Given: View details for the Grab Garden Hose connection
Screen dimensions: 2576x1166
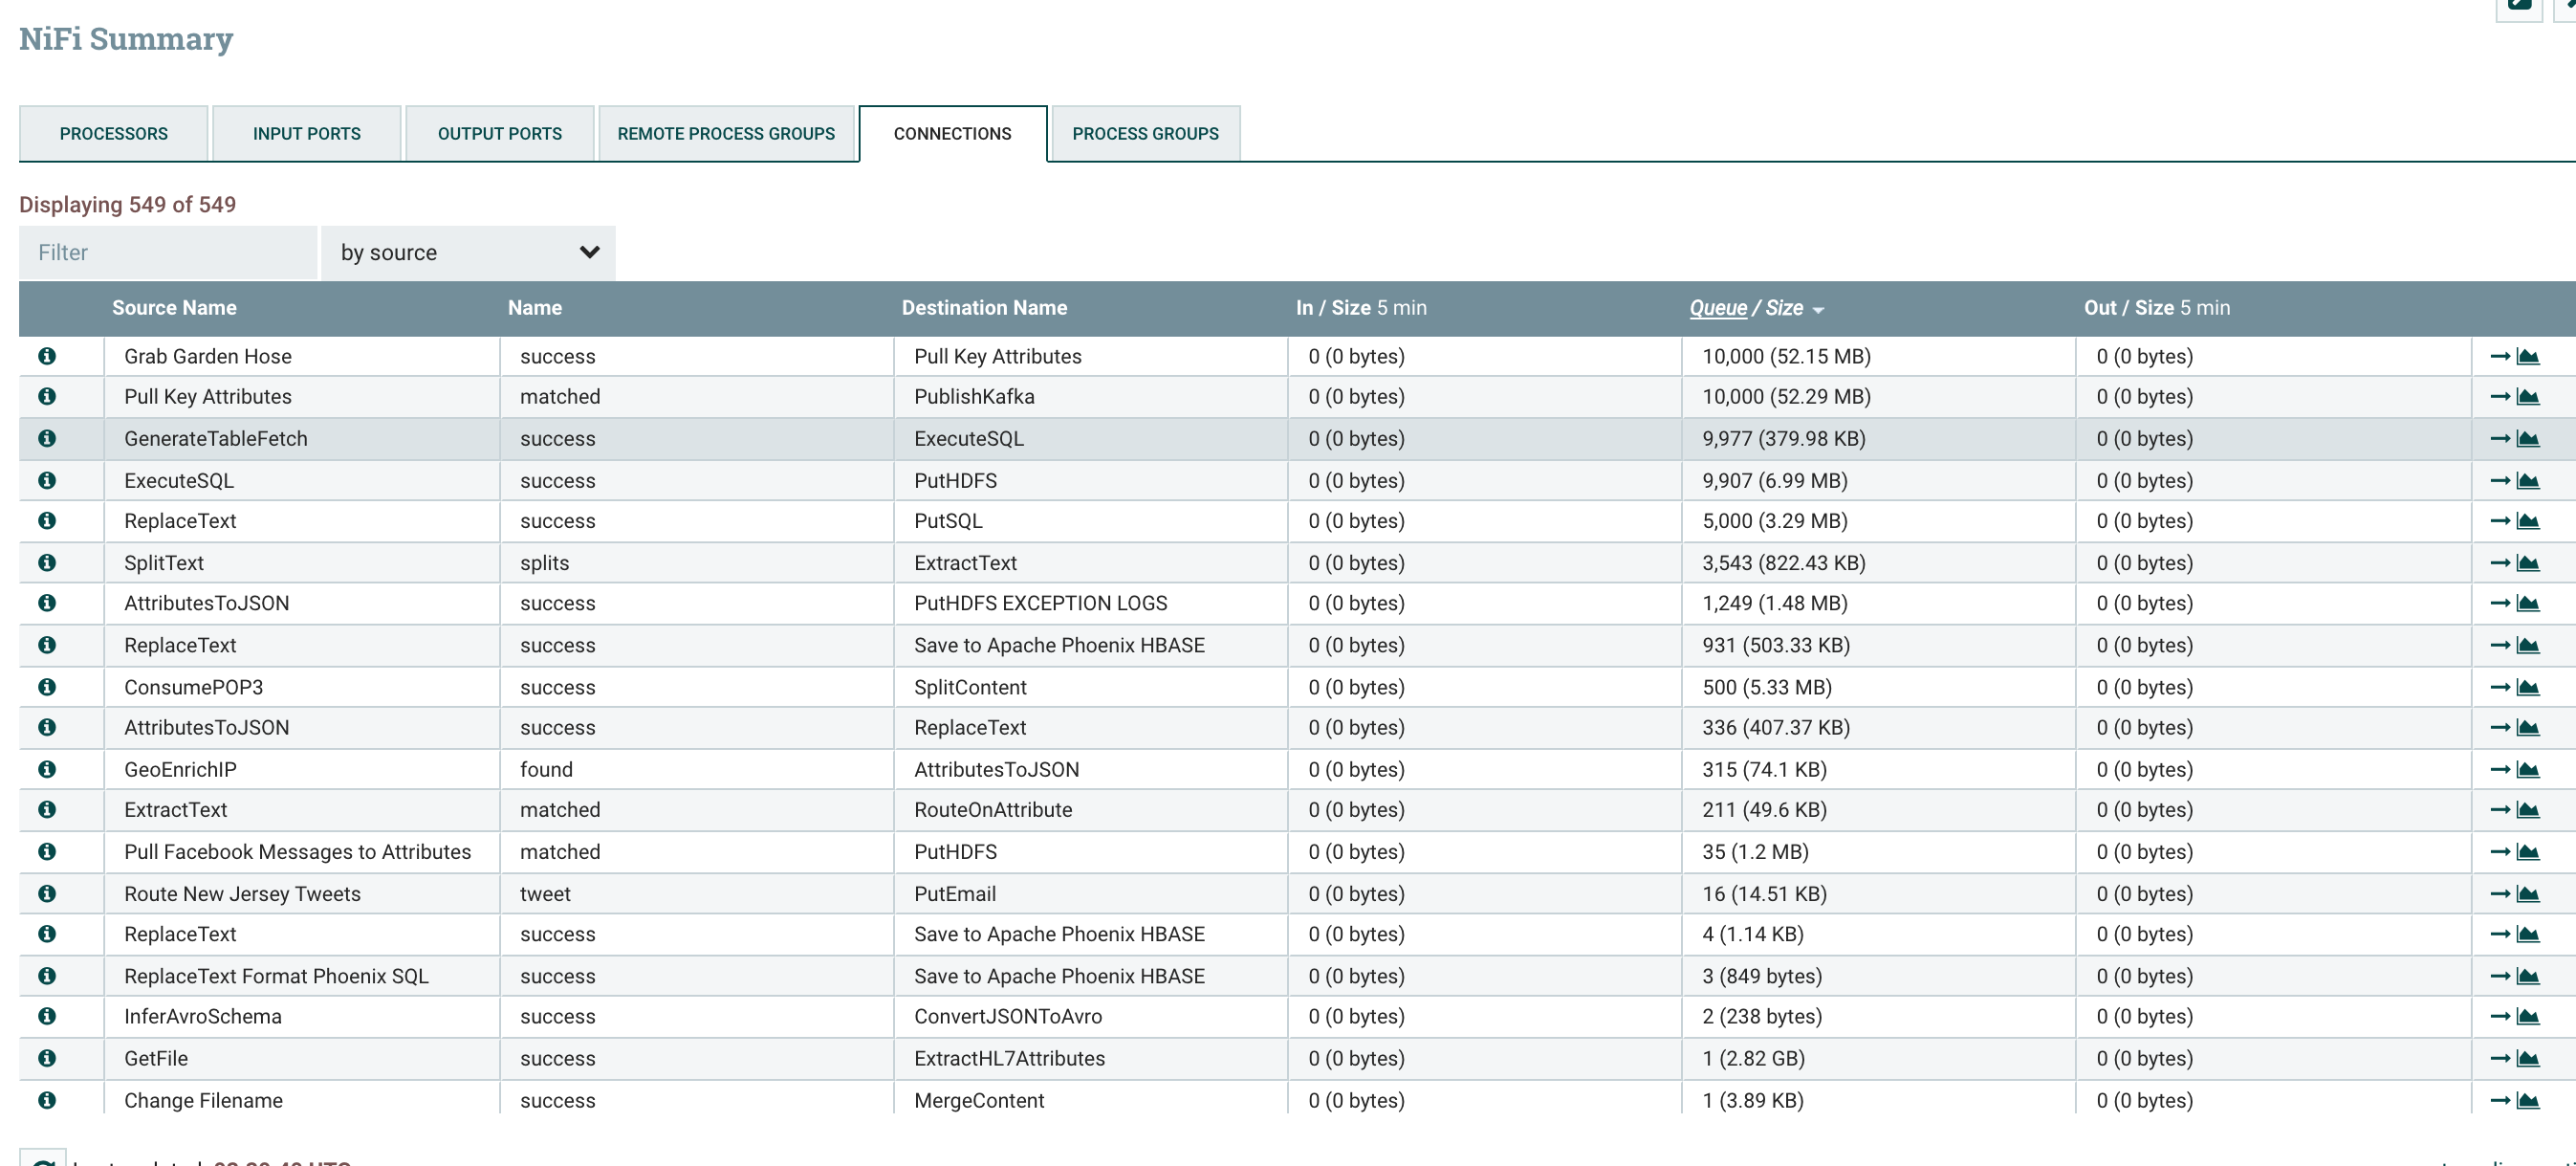Looking at the screenshot, I should pyautogui.click(x=48, y=356).
